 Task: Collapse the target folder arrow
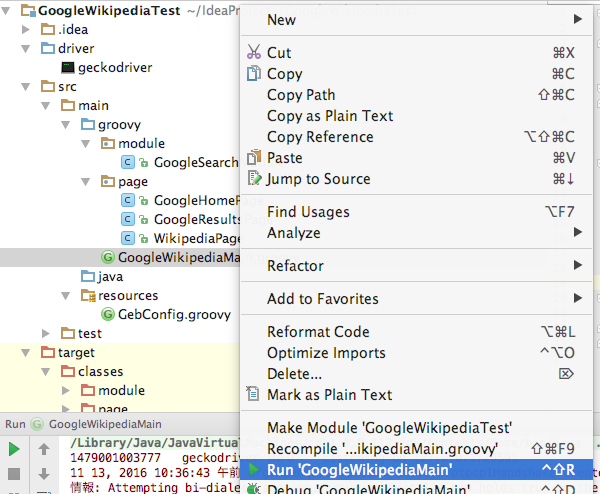(26, 352)
